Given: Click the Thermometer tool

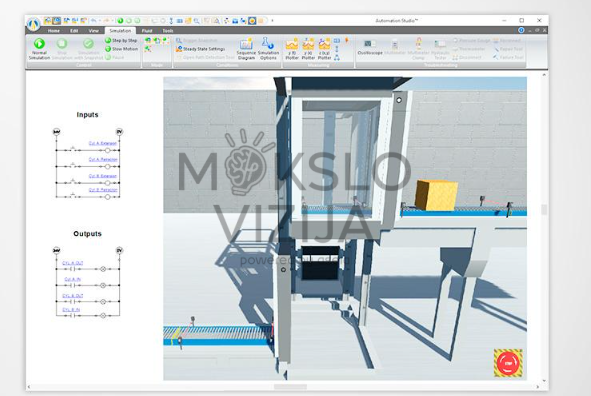Looking at the screenshot, I should point(469,49).
